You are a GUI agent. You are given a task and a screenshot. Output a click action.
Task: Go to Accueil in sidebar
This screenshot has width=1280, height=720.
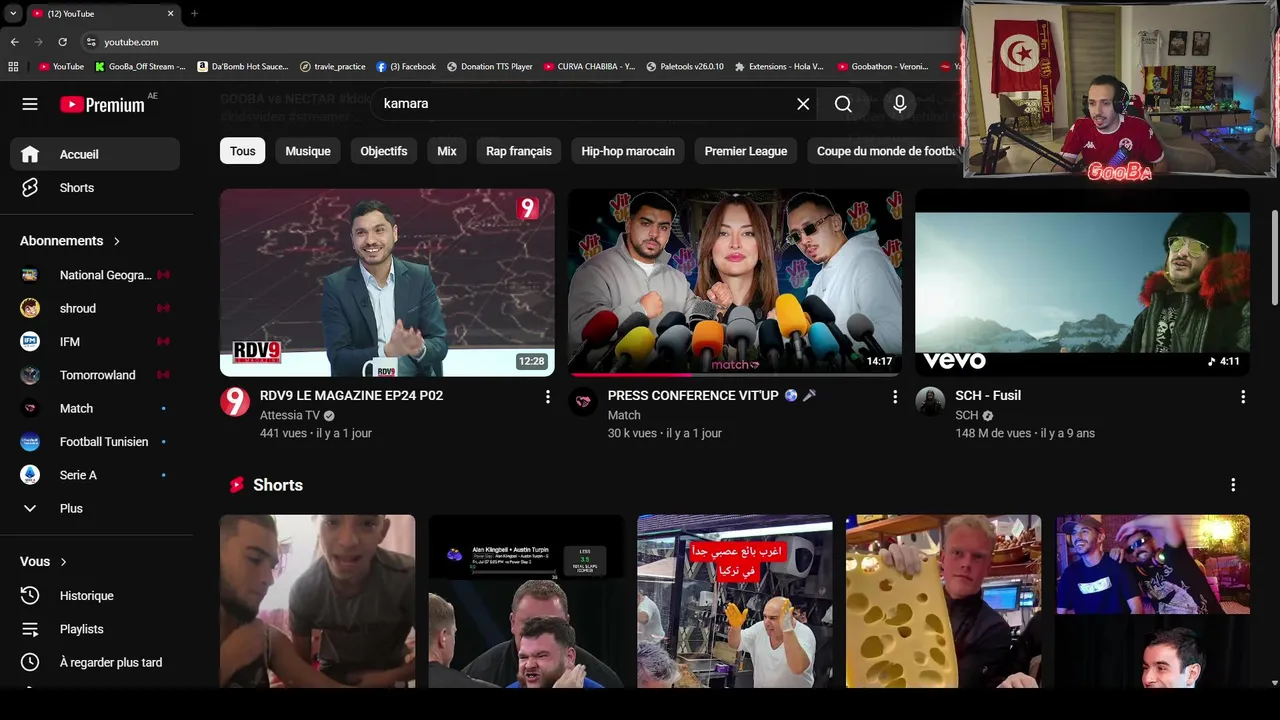[95, 154]
